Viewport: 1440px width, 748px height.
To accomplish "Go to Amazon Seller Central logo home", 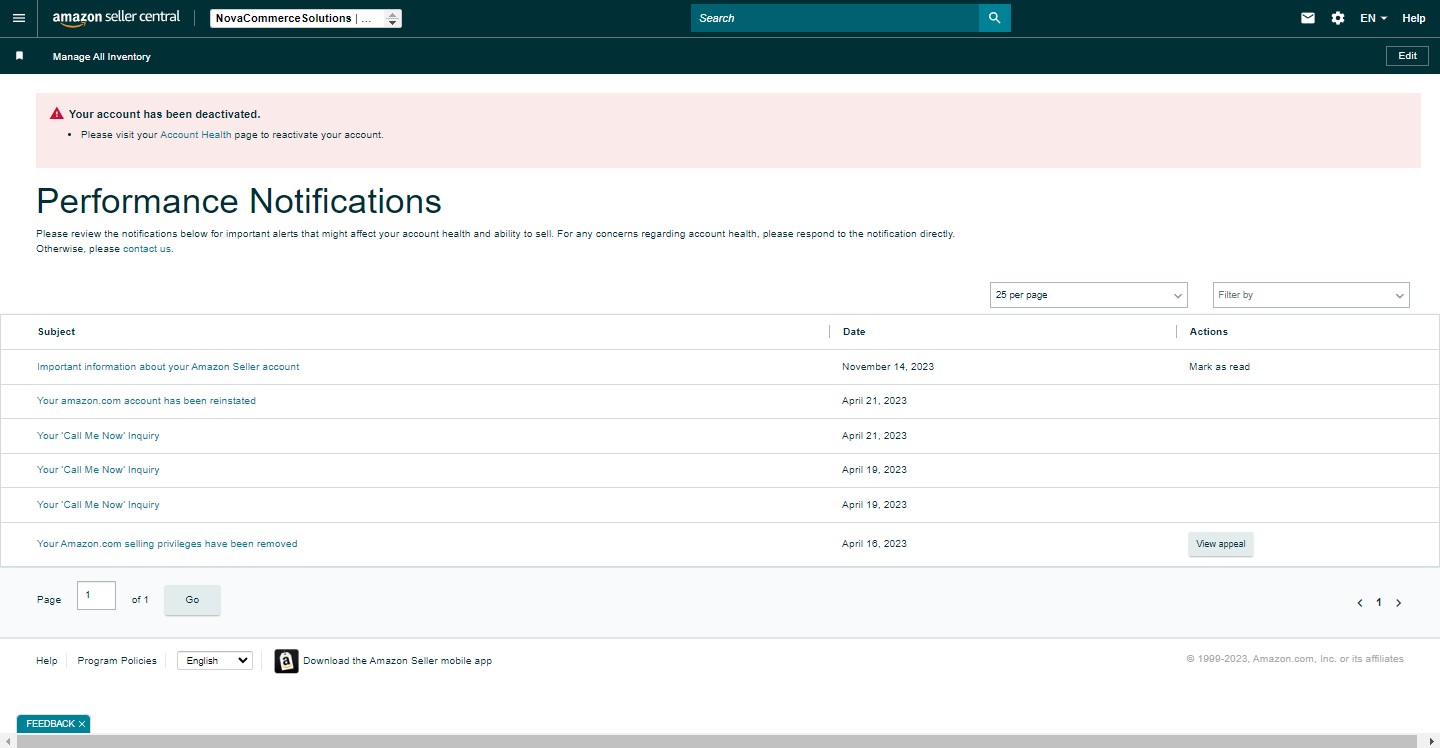I will coord(116,18).
